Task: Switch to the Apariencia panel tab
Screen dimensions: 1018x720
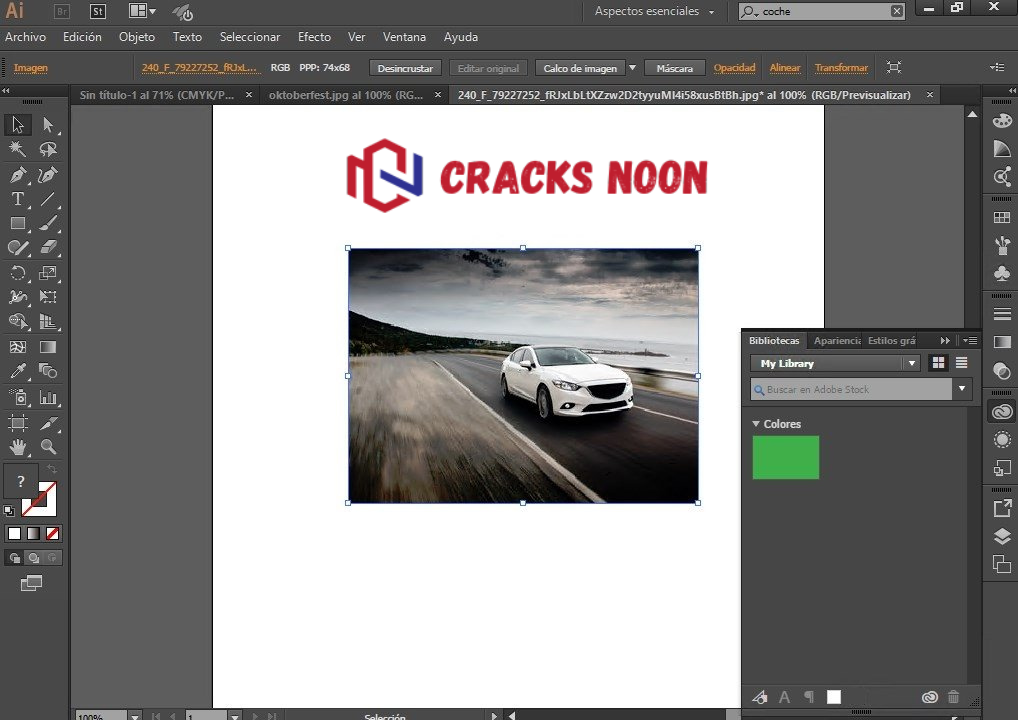Action: pos(836,340)
